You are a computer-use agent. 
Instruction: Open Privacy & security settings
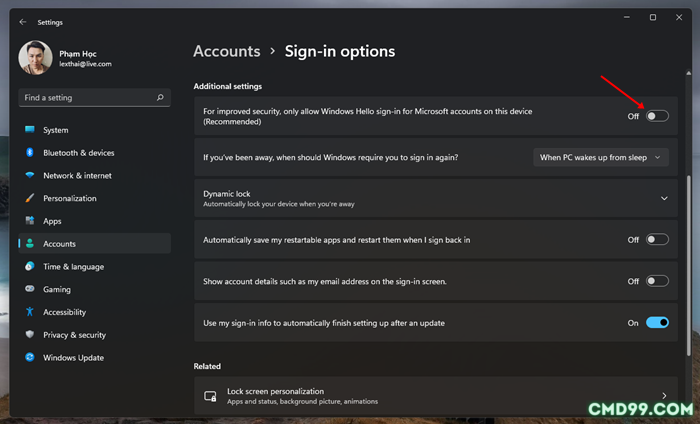tap(94, 335)
